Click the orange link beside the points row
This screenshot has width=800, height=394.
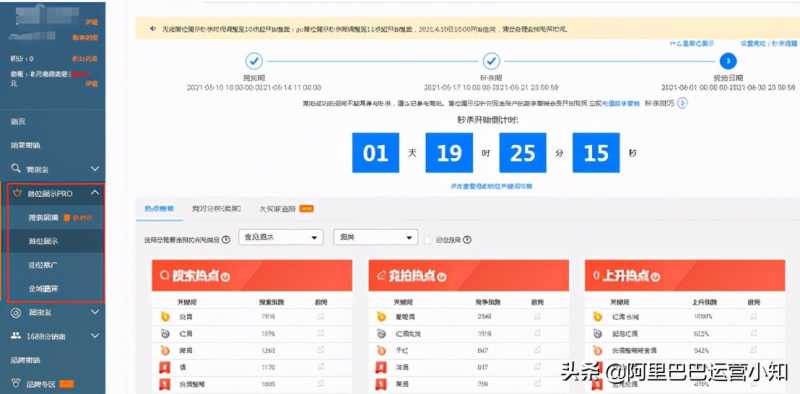tap(85, 59)
